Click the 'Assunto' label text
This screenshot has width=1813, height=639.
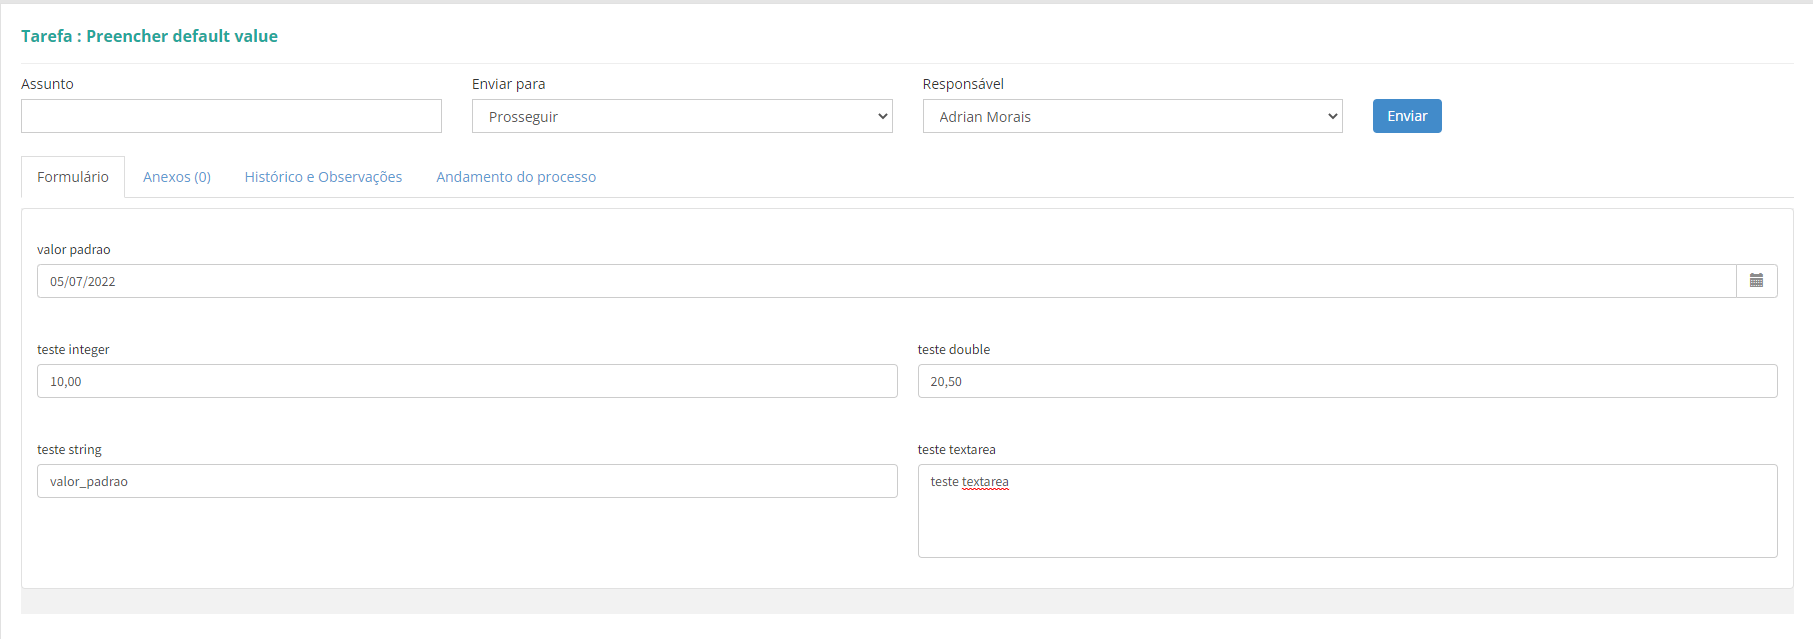pos(47,84)
